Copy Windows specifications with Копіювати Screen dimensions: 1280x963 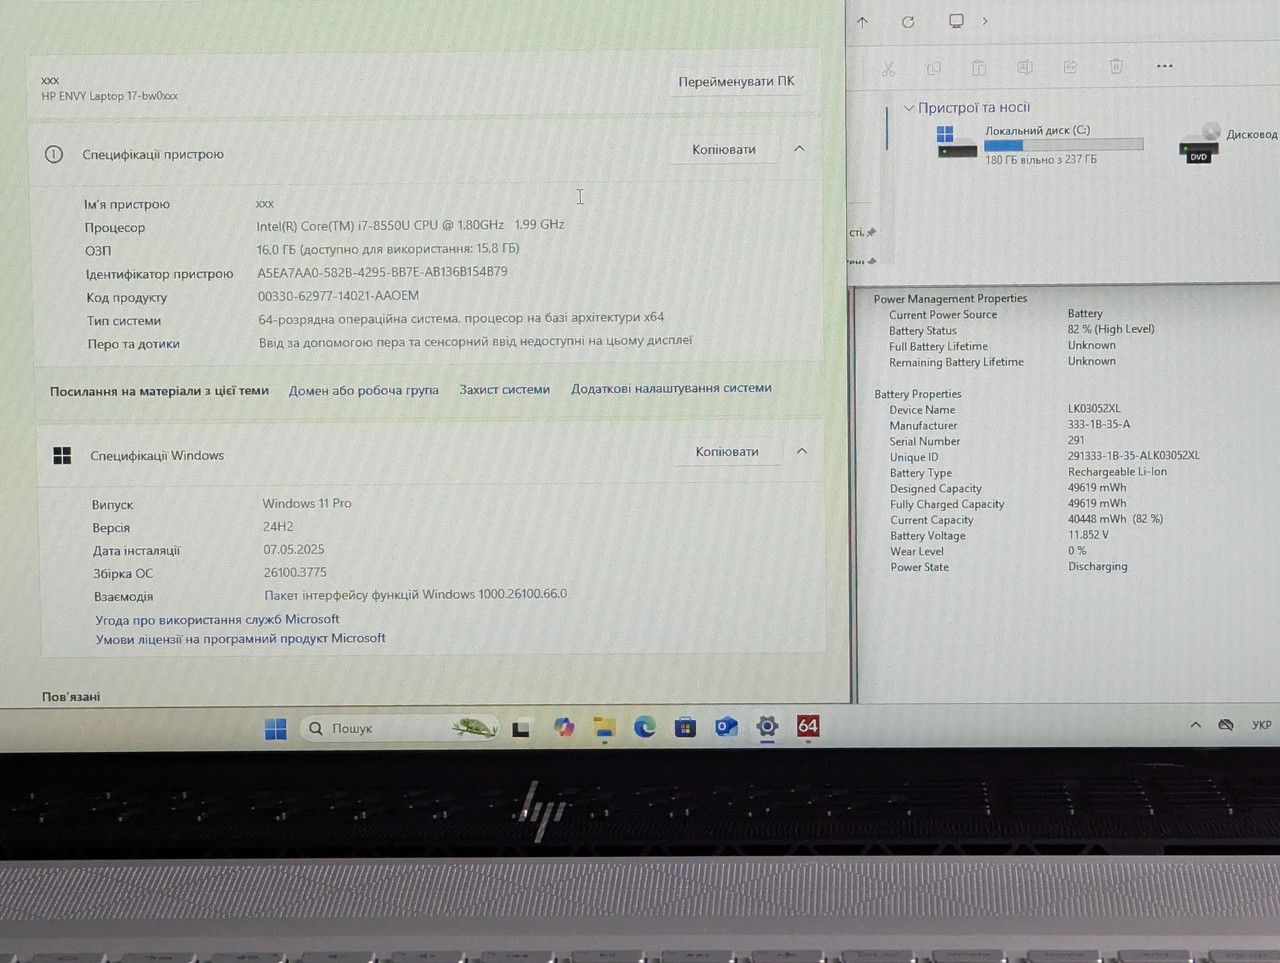click(x=727, y=452)
